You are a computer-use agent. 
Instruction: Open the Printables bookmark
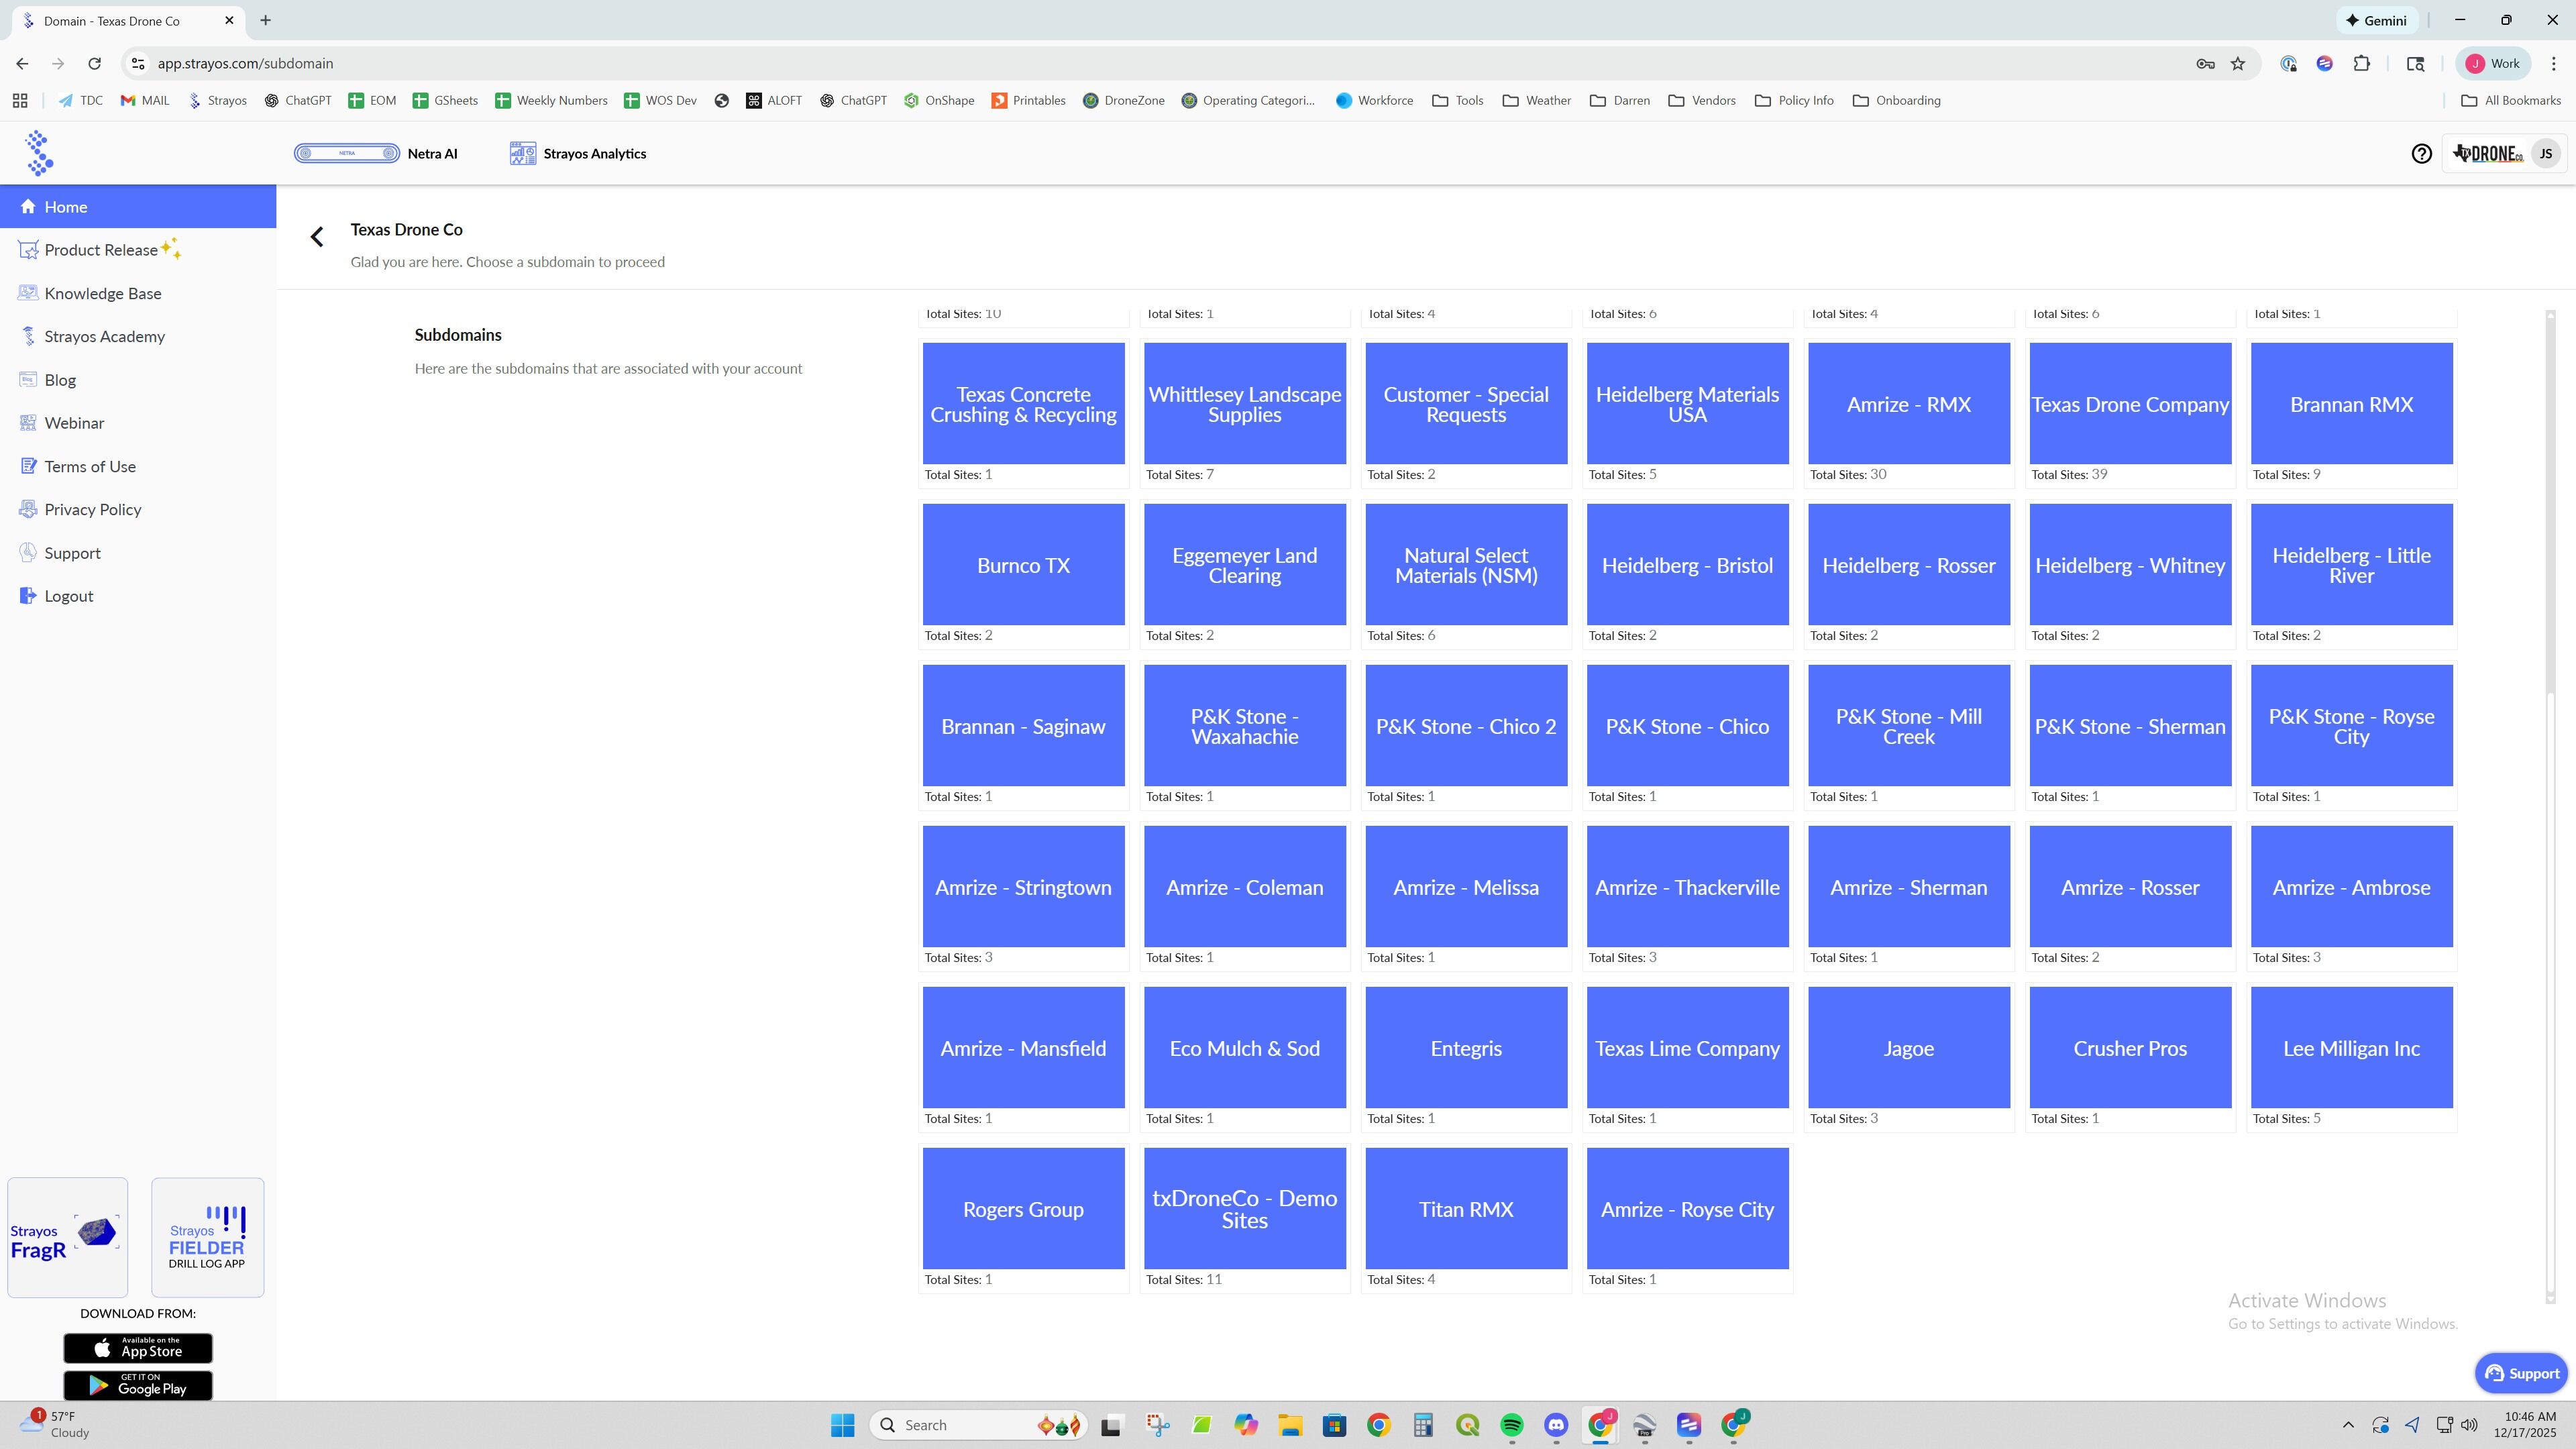pos(1028,100)
